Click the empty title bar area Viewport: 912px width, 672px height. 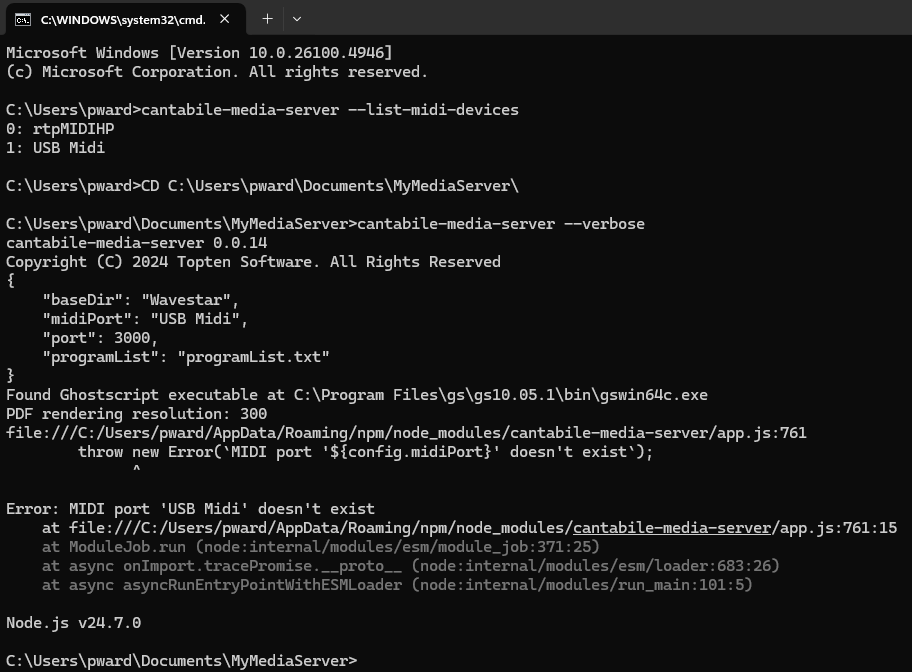600,19
